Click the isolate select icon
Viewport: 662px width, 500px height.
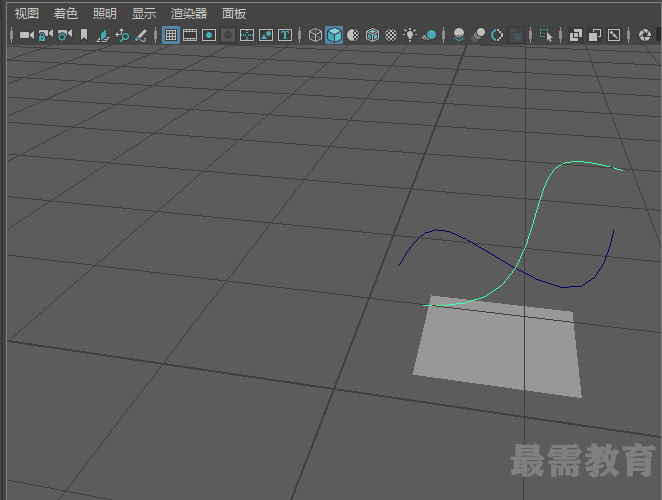(x=546, y=35)
